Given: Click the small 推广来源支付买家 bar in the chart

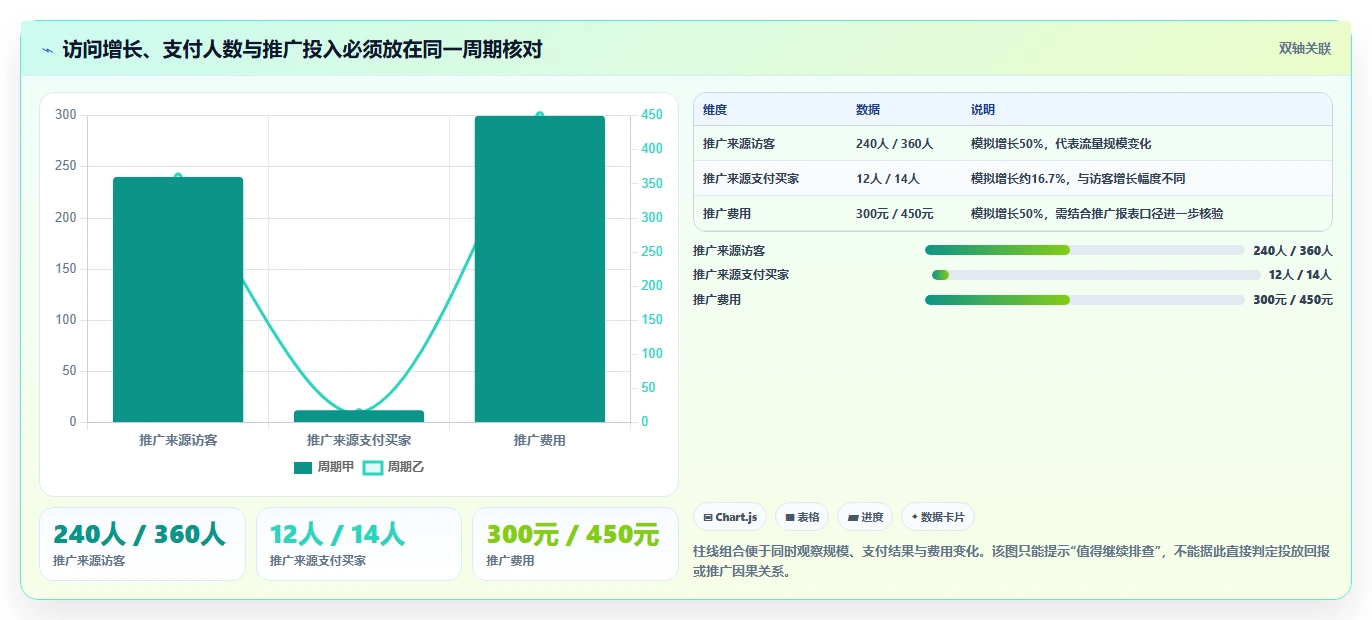Looking at the screenshot, I should coord(359,416).
